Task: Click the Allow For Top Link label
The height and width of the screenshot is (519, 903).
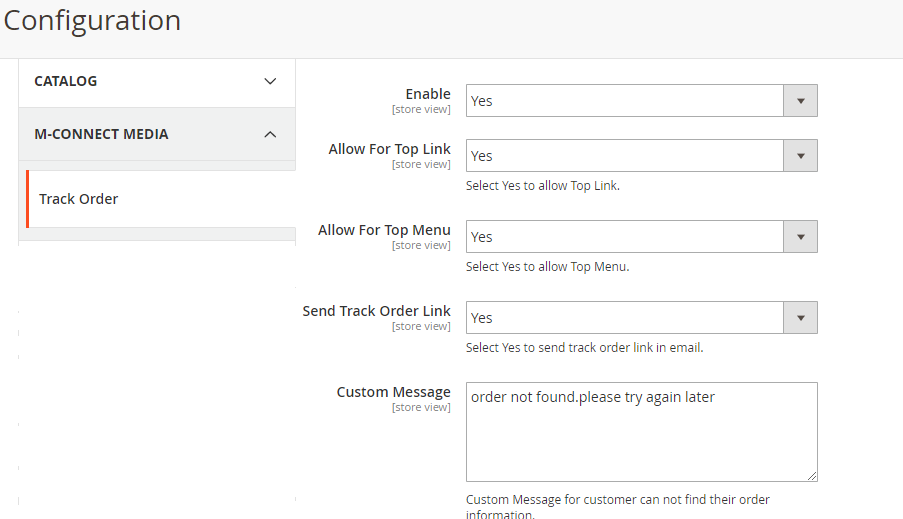Action: pos(389,149)
